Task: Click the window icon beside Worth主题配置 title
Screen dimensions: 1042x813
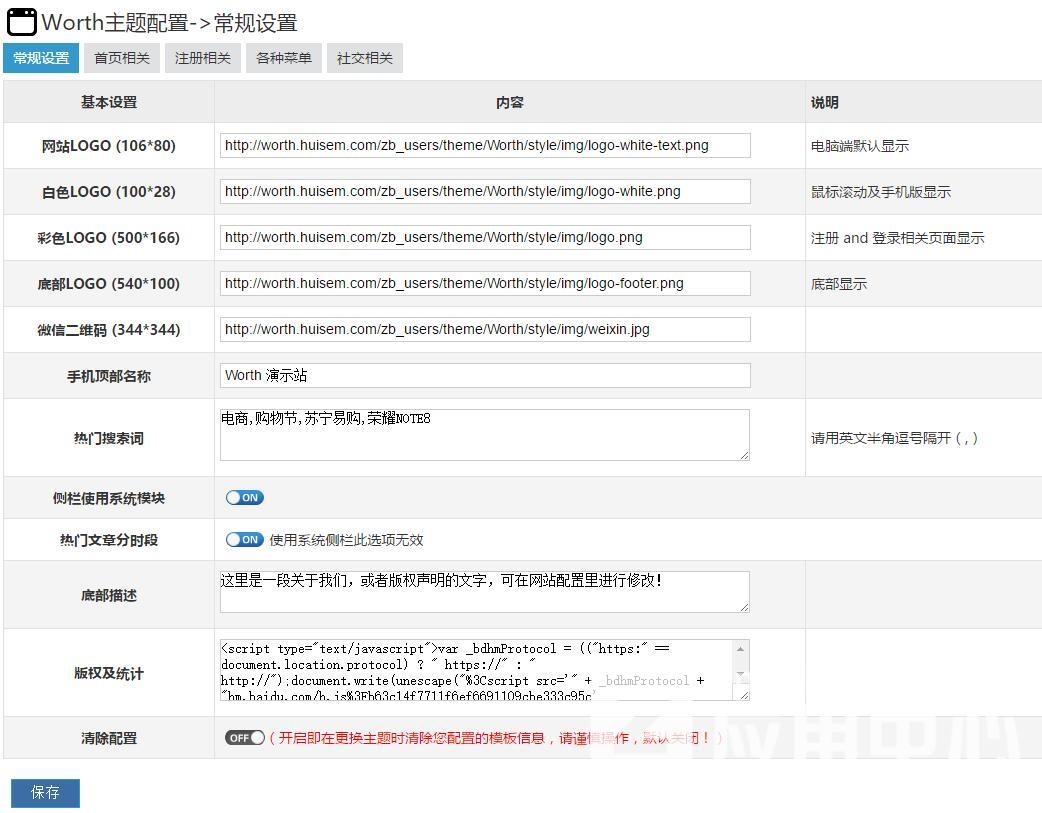Action: point(21,22)
